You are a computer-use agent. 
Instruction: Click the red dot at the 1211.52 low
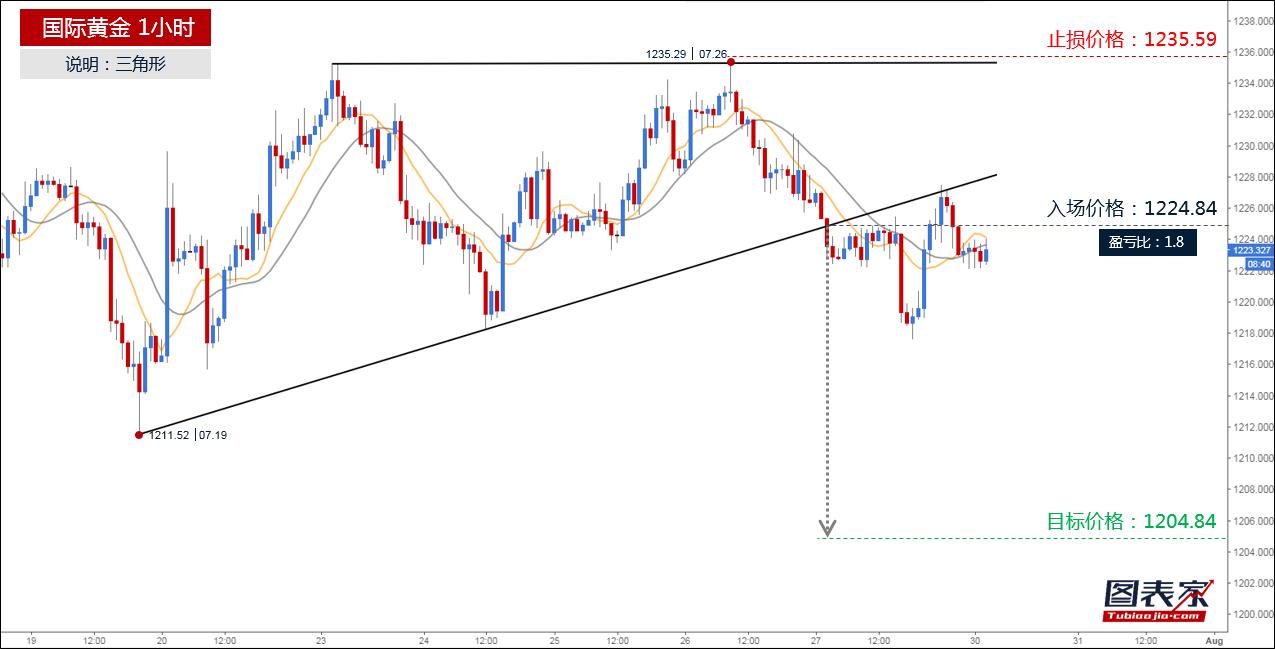(138, 434)
